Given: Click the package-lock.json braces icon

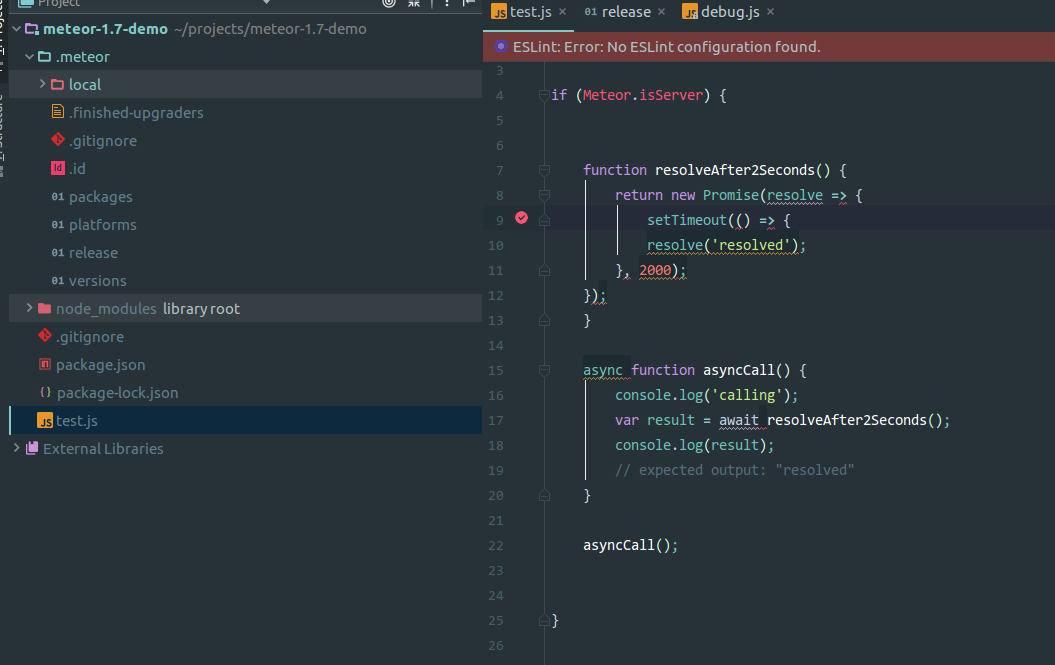Looking at the screenshot, I should point(45,392).
